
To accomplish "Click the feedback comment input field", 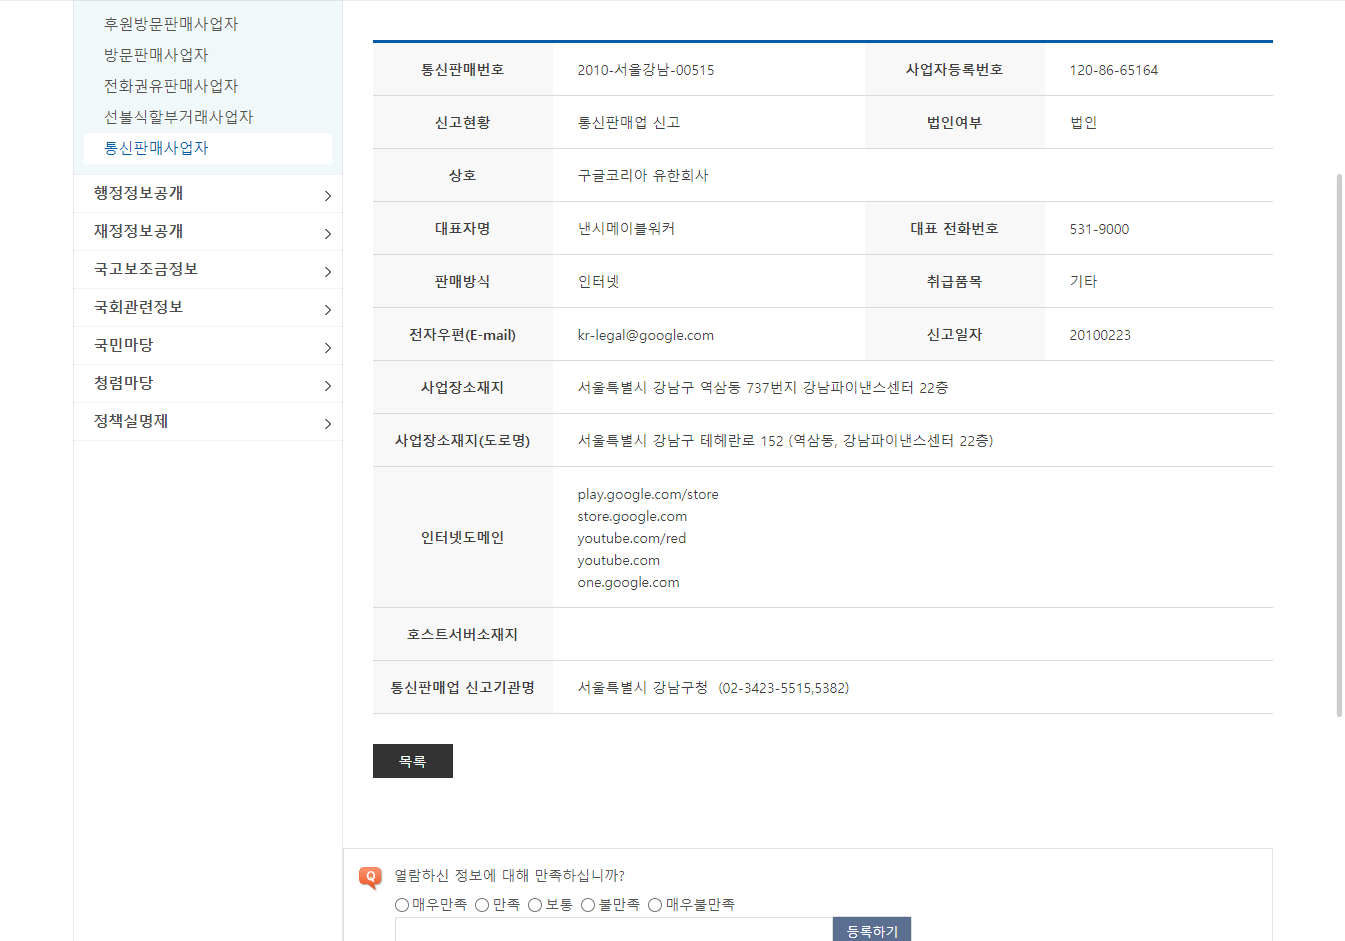I will pyautogui.click(x=613, y=930).
